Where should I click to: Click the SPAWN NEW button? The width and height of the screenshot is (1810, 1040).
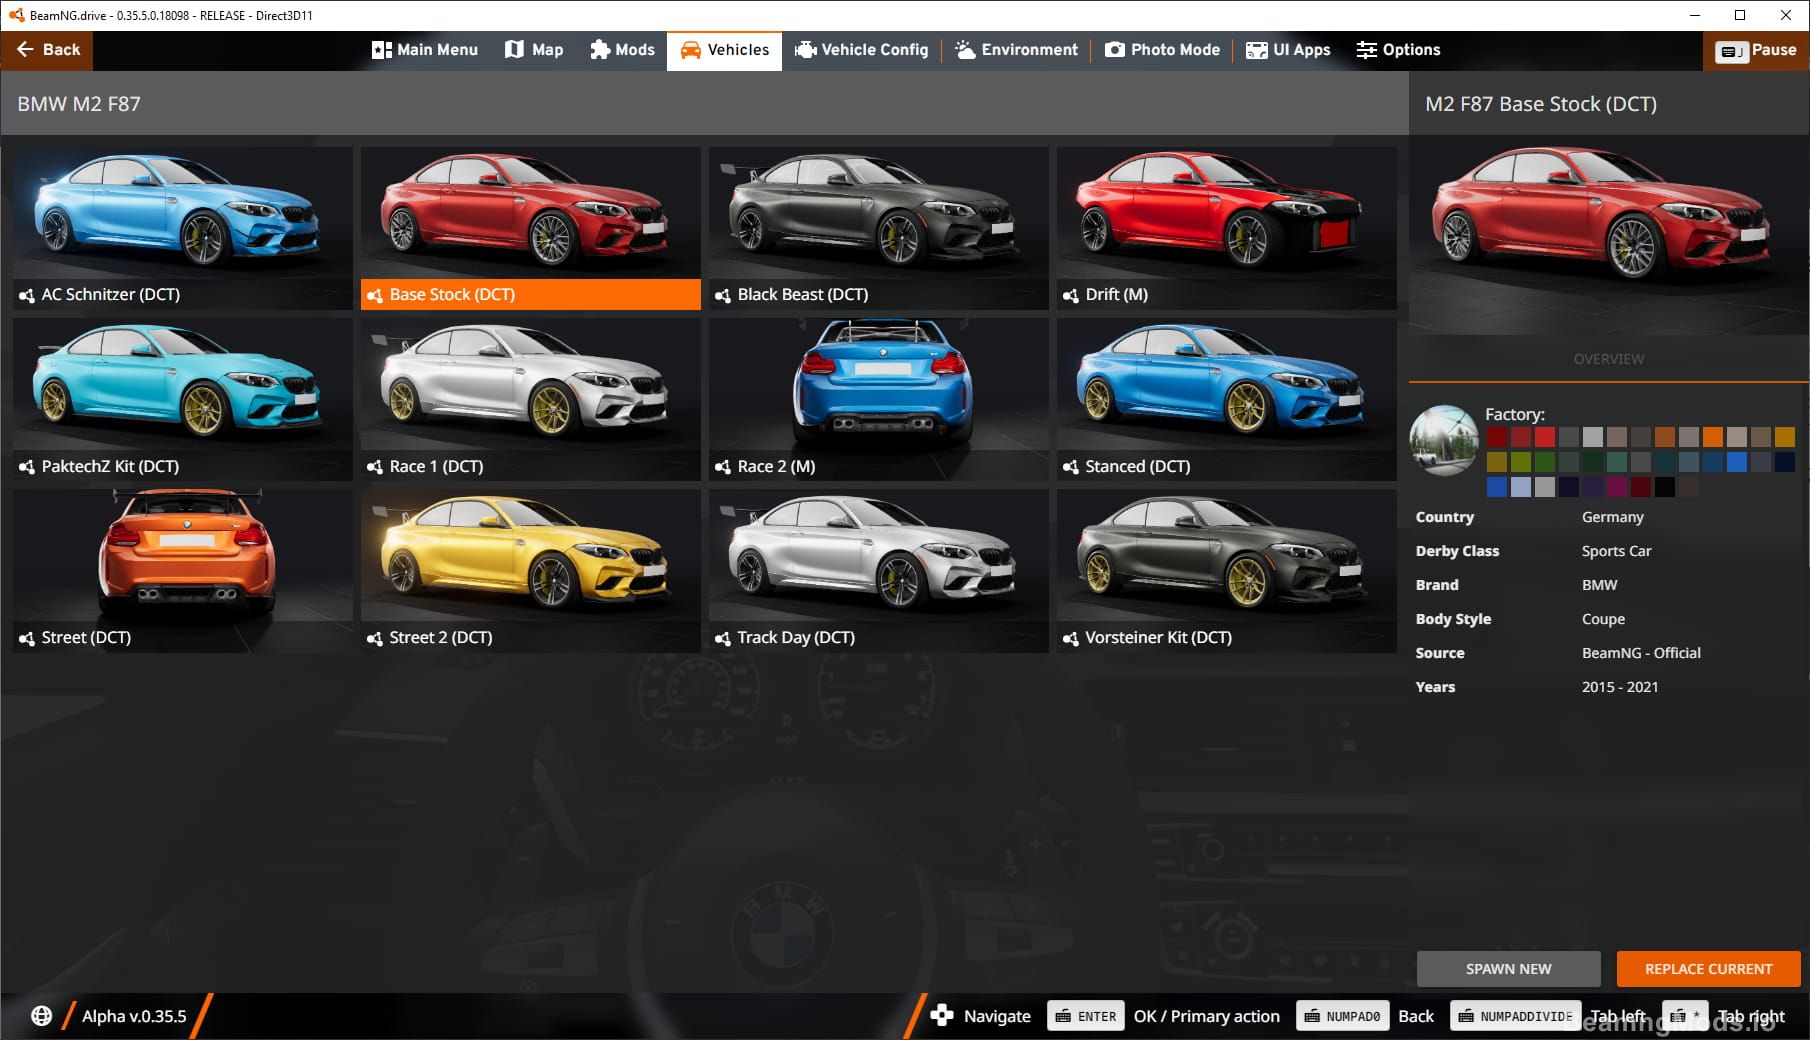pos(1508,969)
